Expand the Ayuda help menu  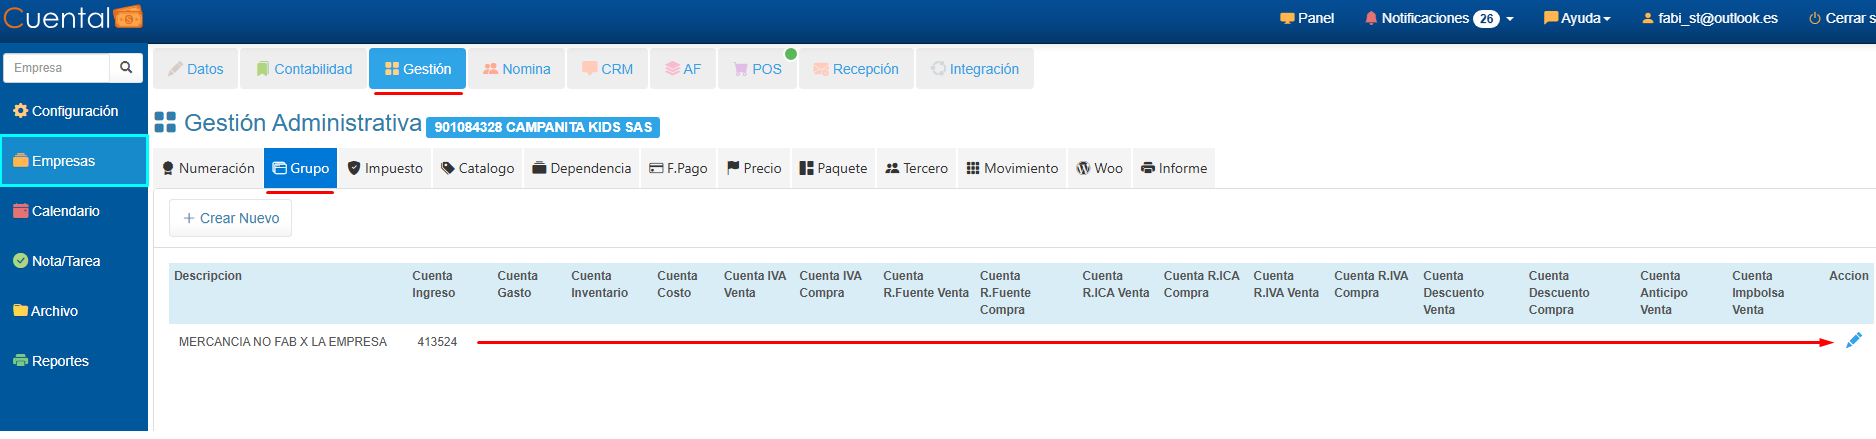coord(1577,18)
